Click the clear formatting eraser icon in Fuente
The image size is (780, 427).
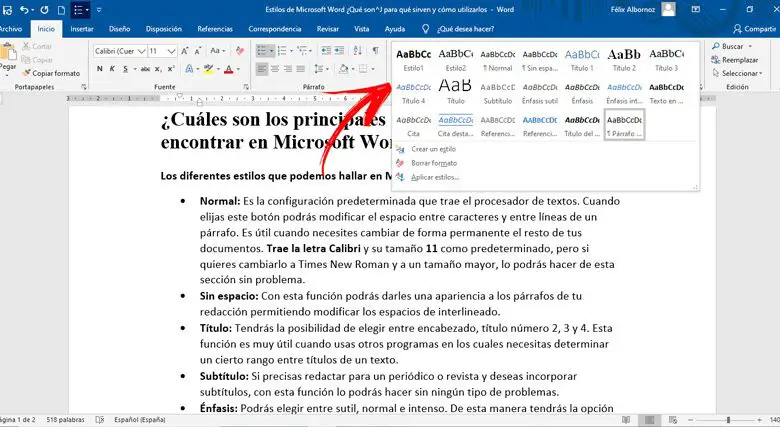click(x=240, y=51)
